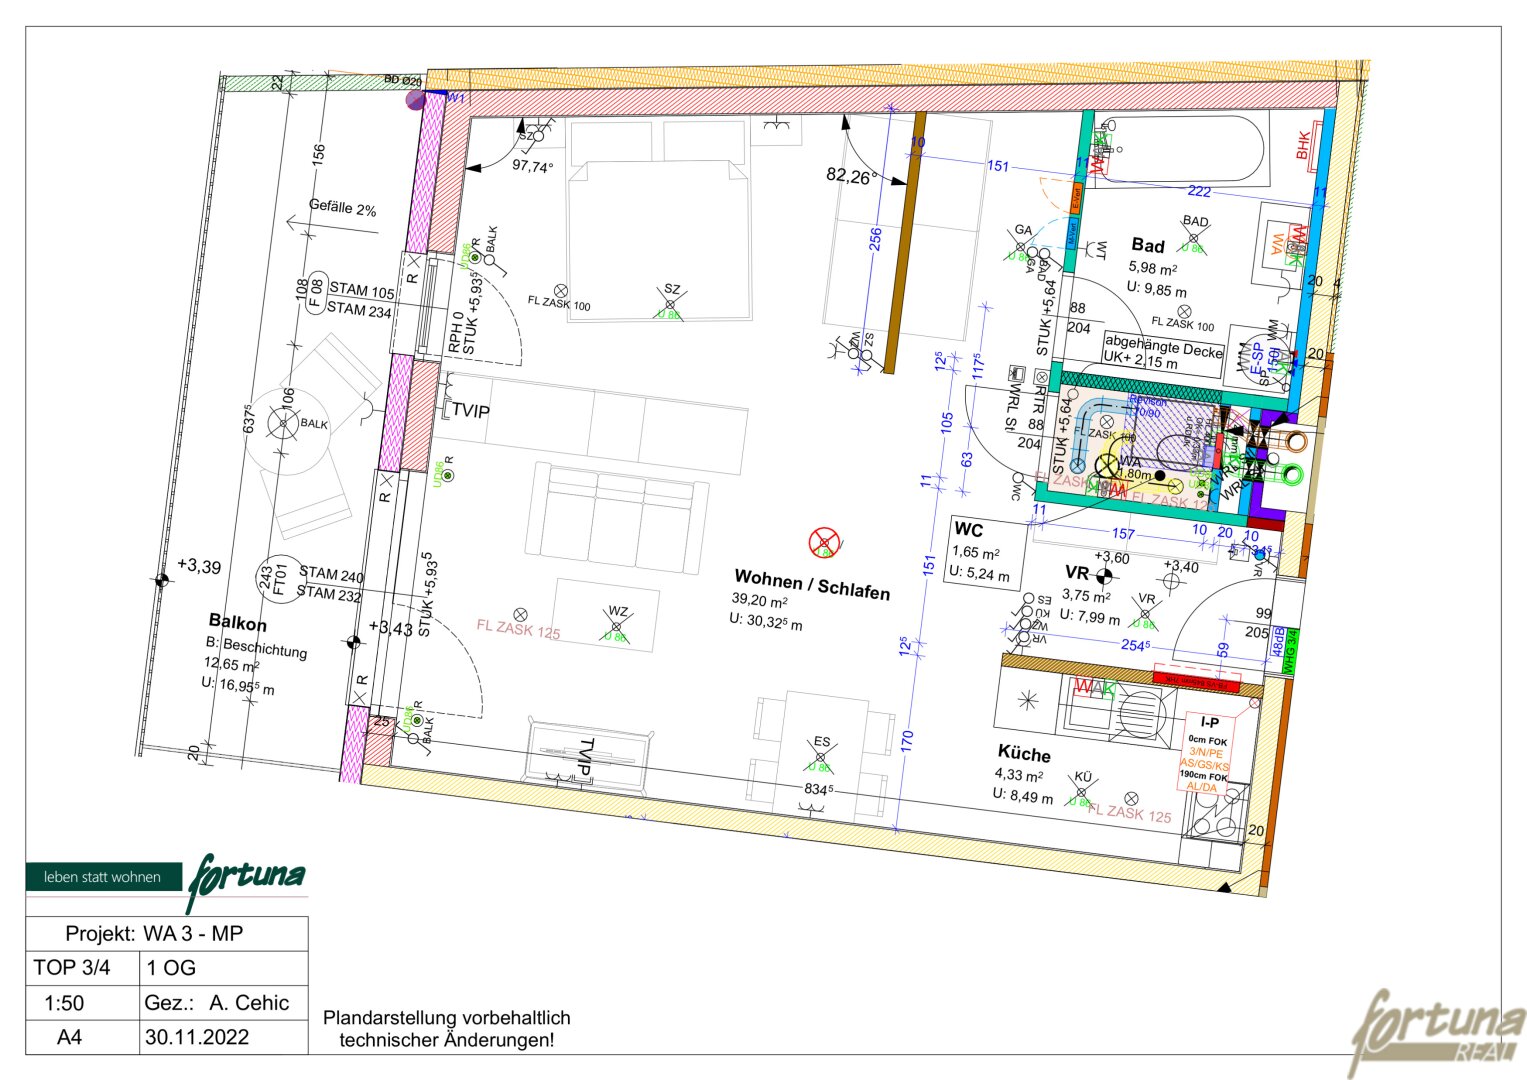Click the purple circle at the wall corner
The height and width of the screenshot is (1080, 1527).
point(415,99)
